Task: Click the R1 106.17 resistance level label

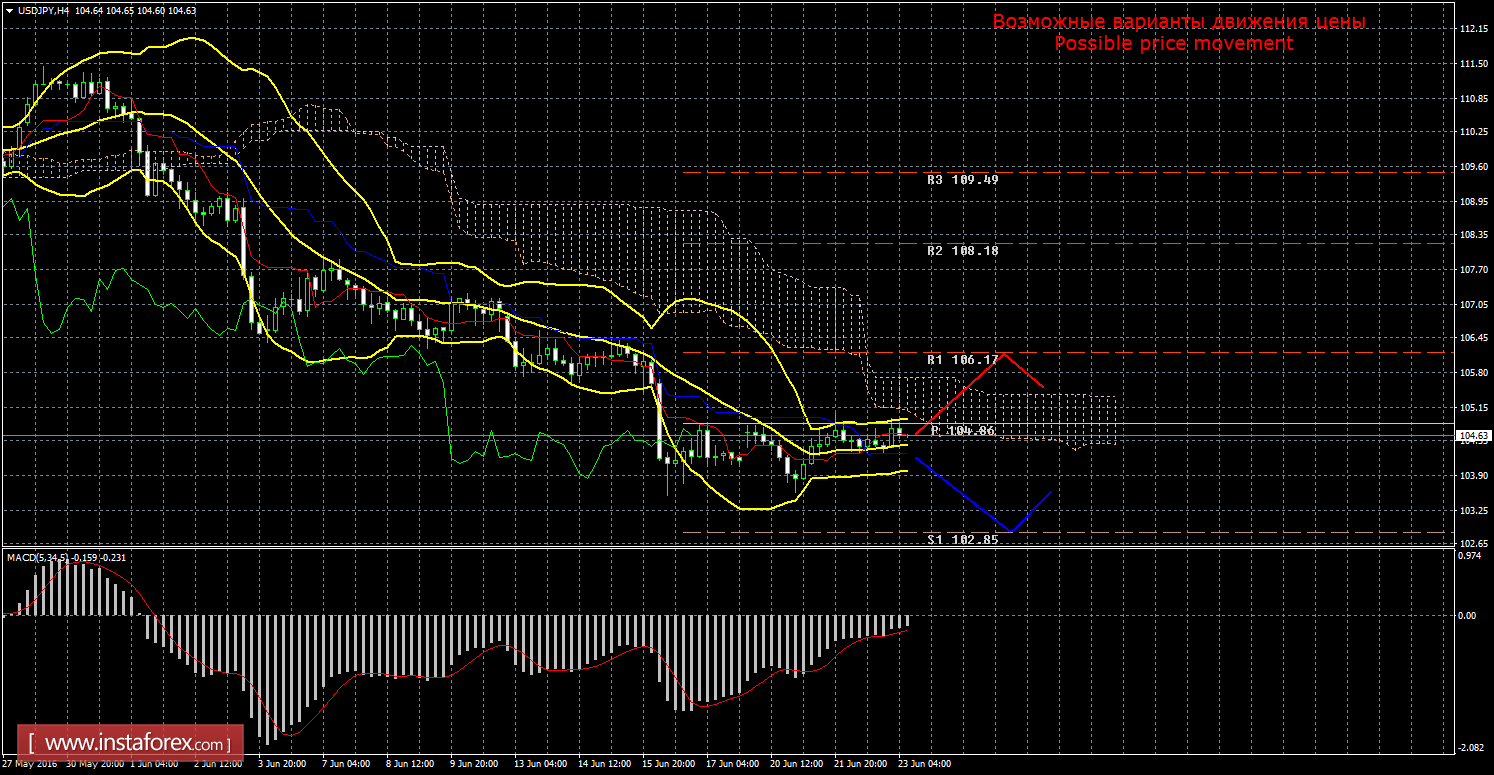Action: (x=962, y=359)
